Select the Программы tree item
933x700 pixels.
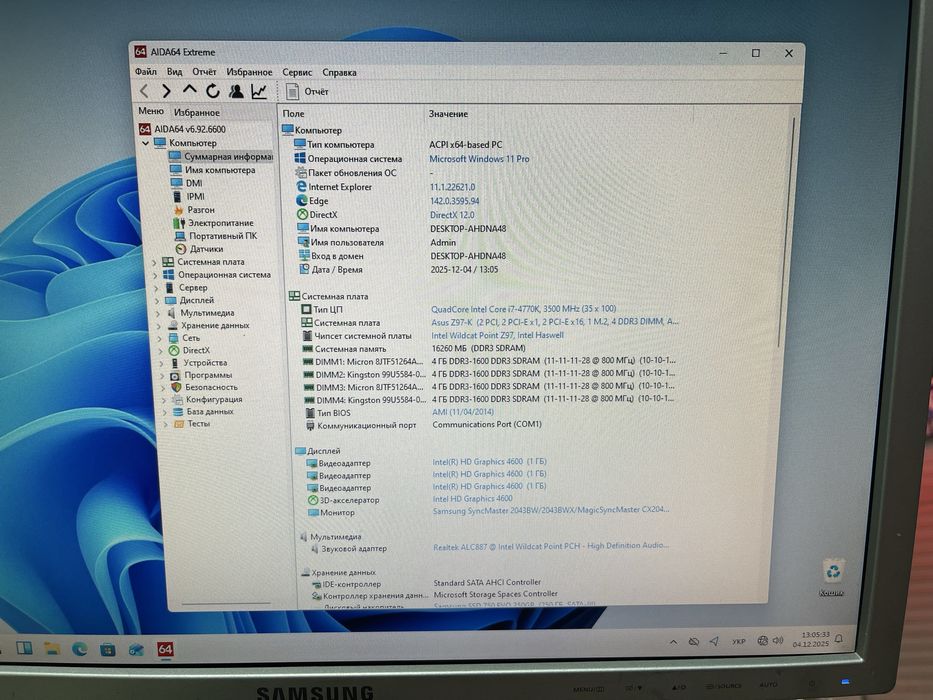click(x=208, y=375)
